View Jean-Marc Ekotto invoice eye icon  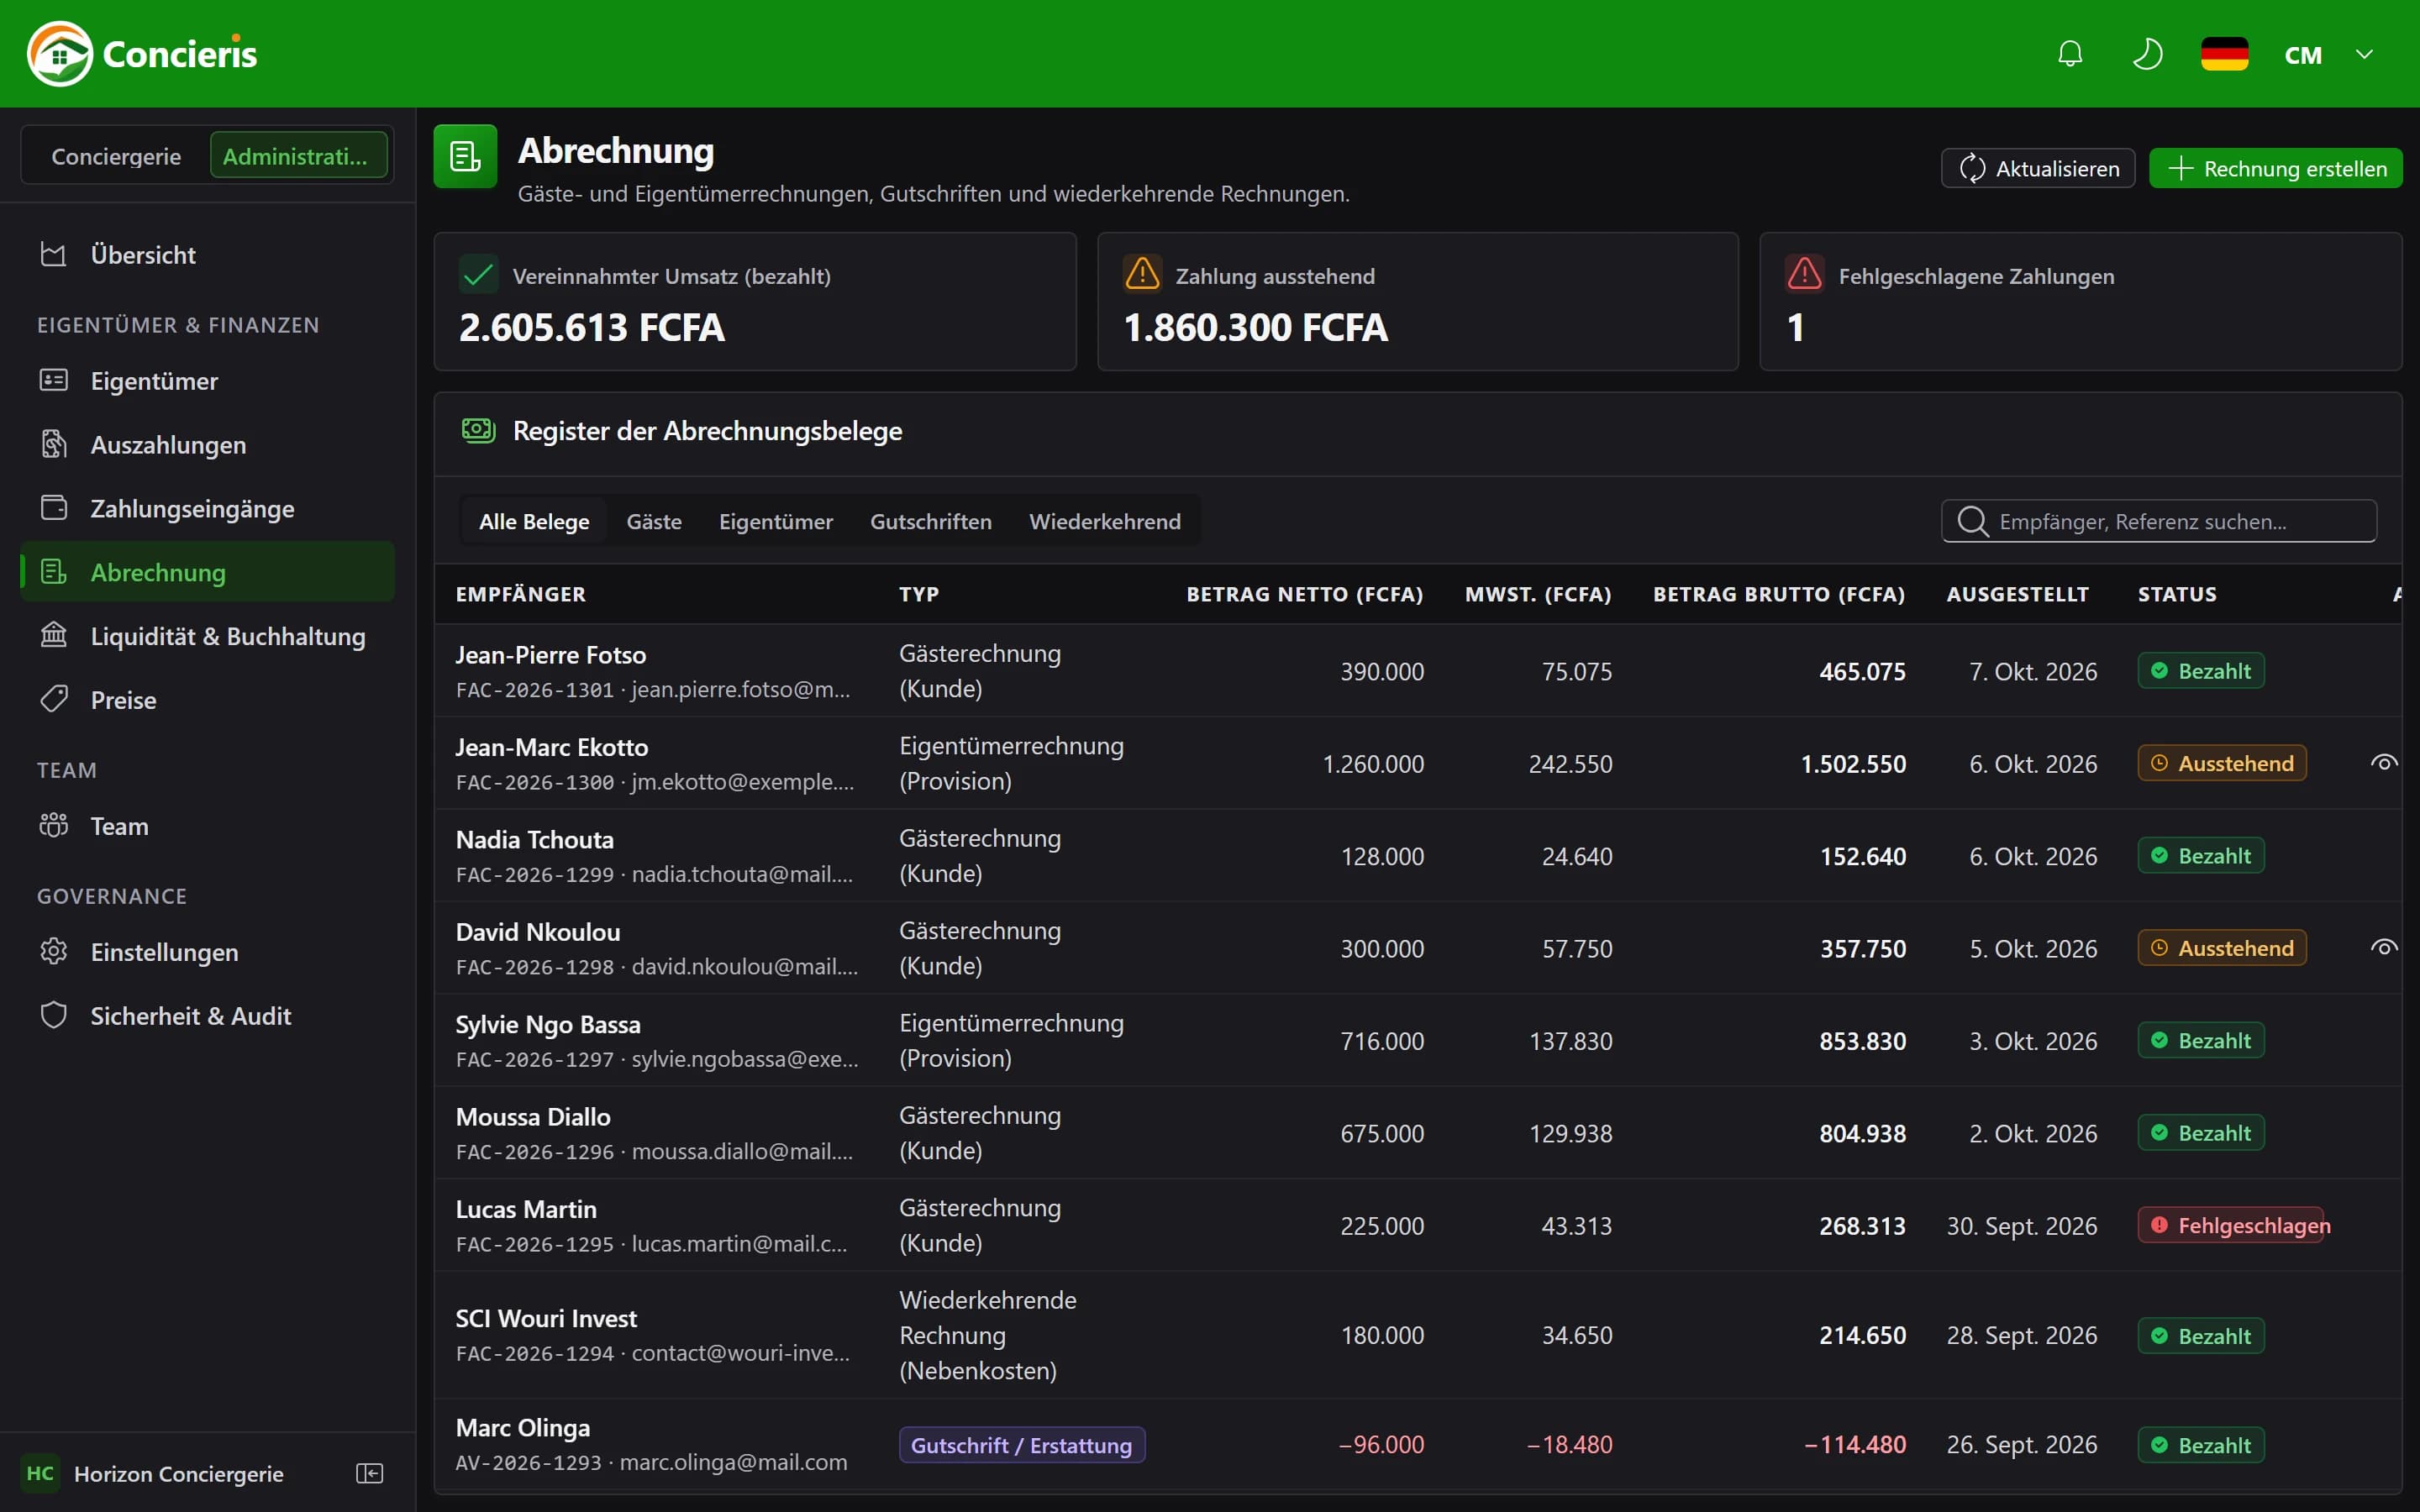(x=2384, y=763)
